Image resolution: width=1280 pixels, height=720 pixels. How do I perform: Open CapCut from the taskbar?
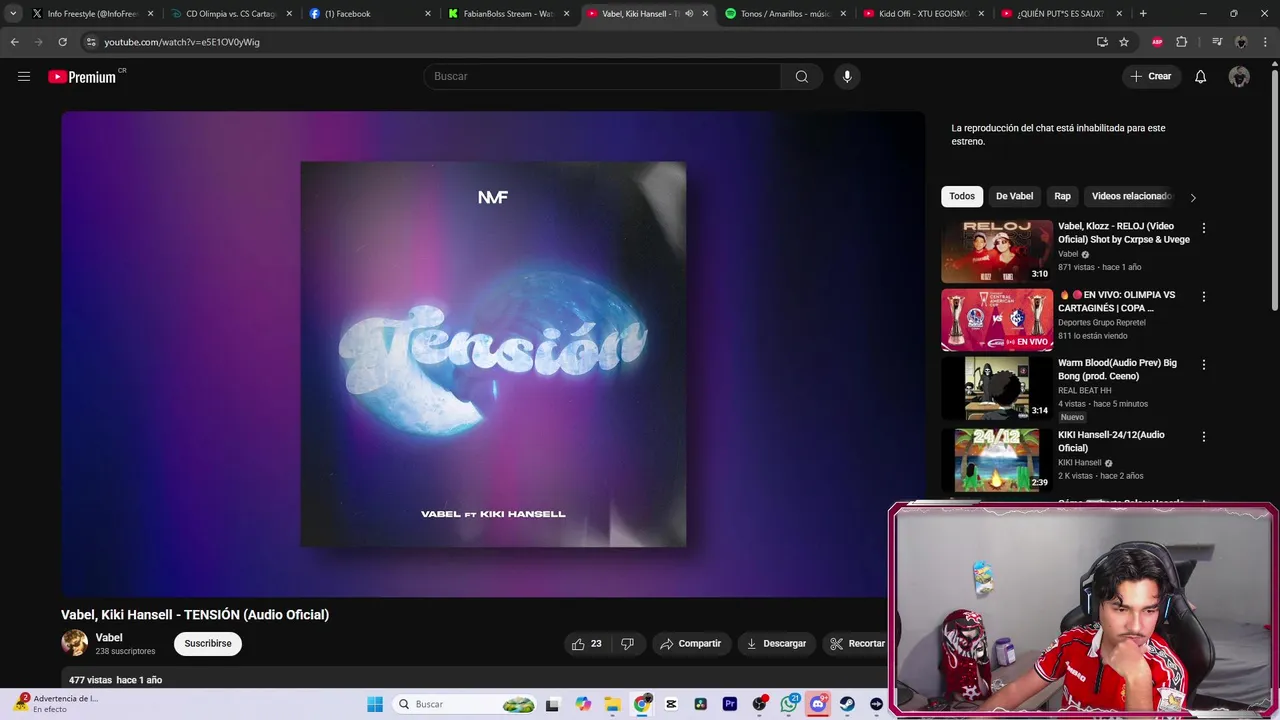[671, 704]
